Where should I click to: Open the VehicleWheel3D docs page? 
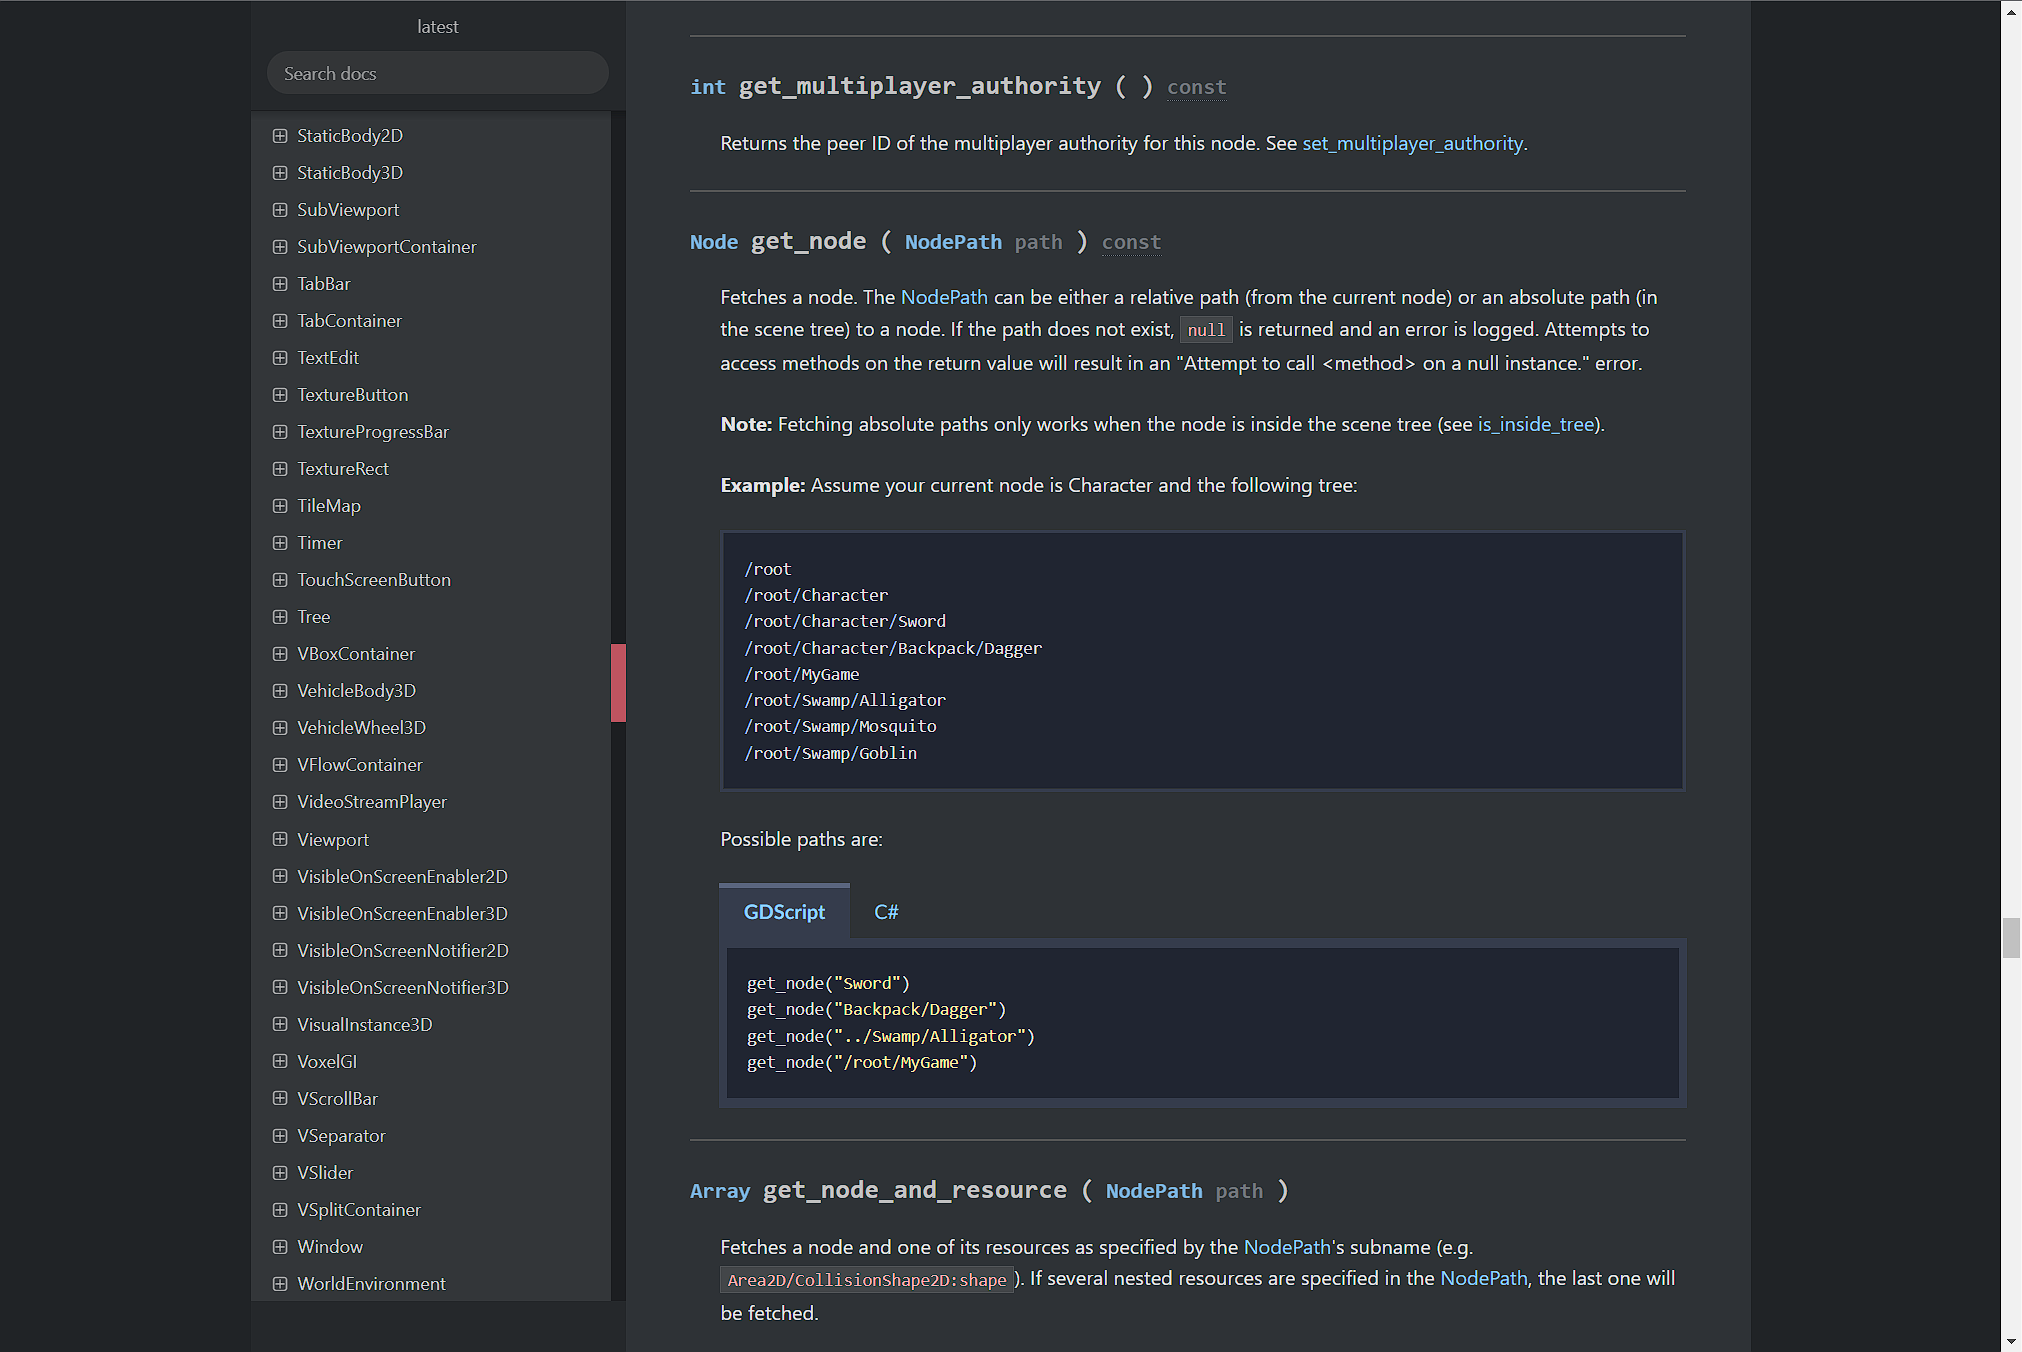tap(361, 728)
